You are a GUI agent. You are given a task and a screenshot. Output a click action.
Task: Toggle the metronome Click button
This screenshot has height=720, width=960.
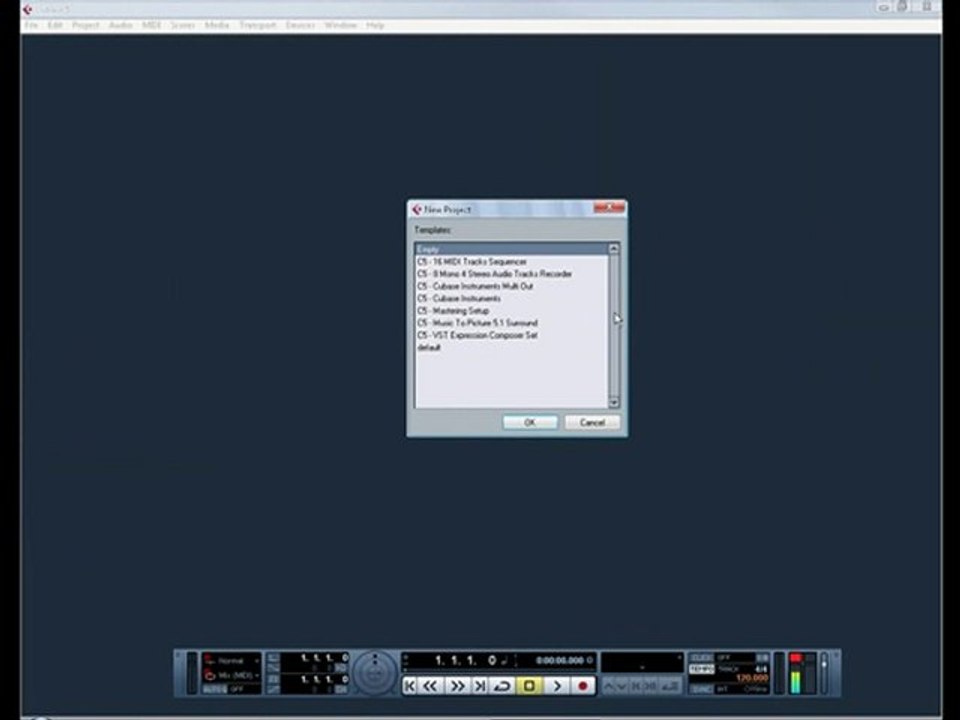pyautogui.click(x=702, y=658)
